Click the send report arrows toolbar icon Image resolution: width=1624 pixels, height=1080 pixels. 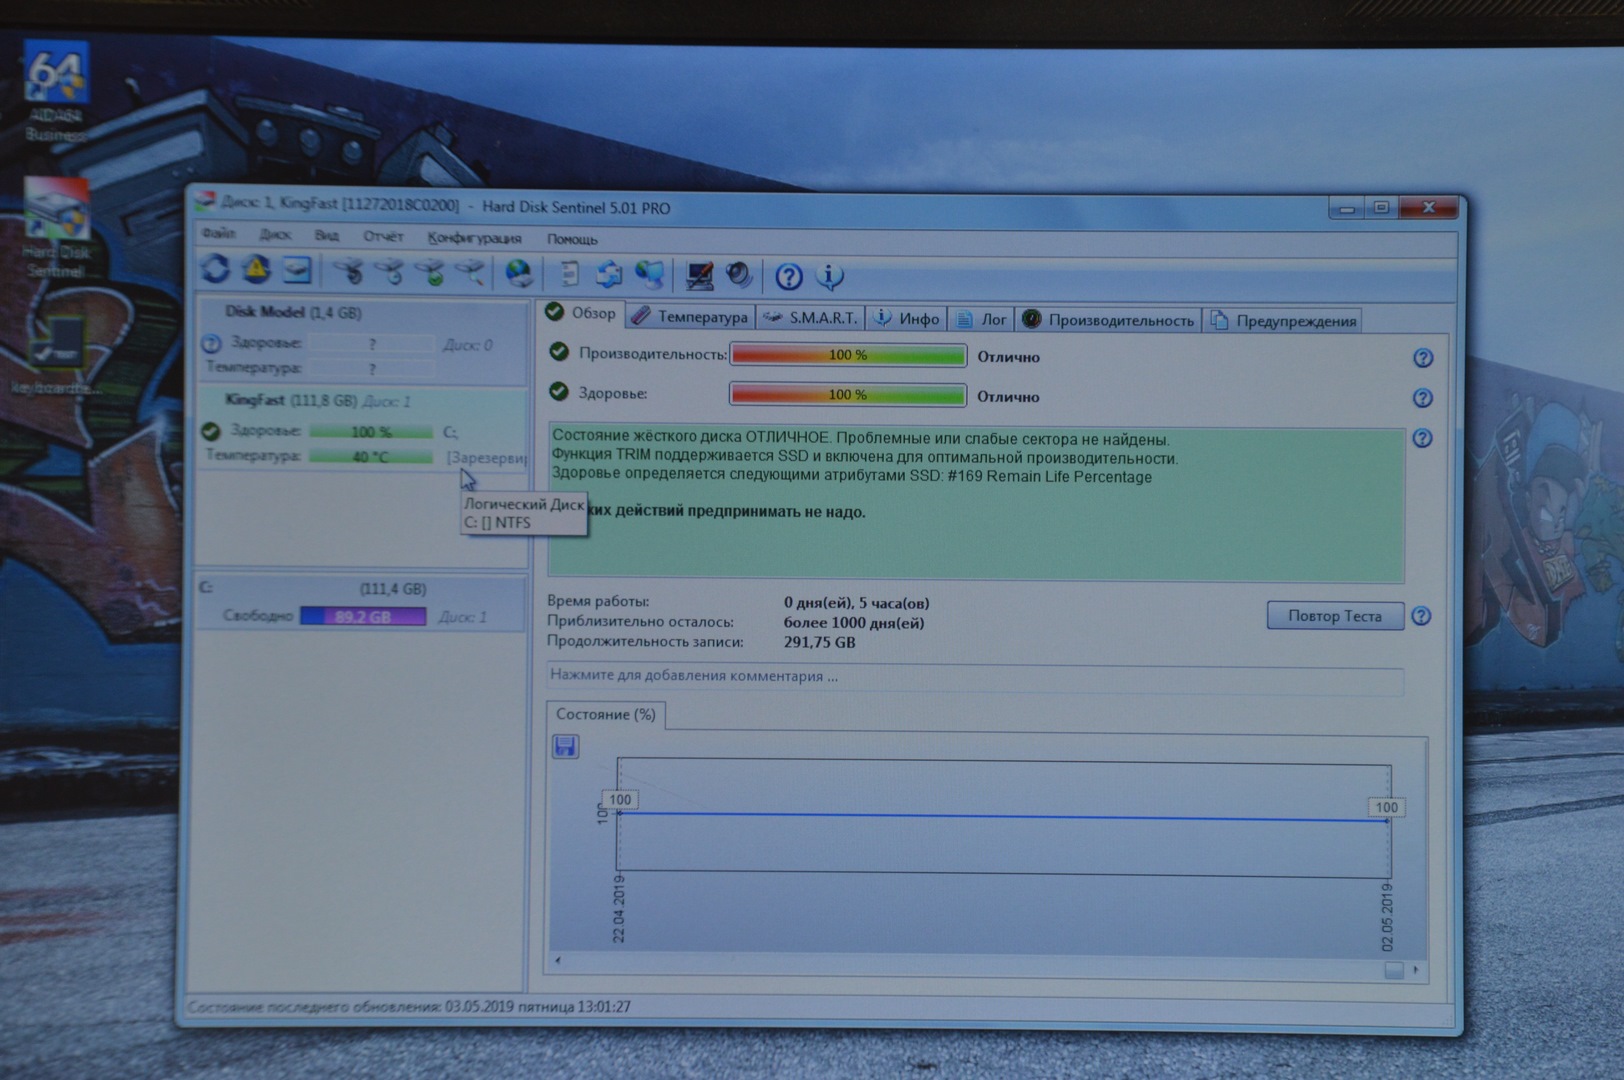[608, 274]
